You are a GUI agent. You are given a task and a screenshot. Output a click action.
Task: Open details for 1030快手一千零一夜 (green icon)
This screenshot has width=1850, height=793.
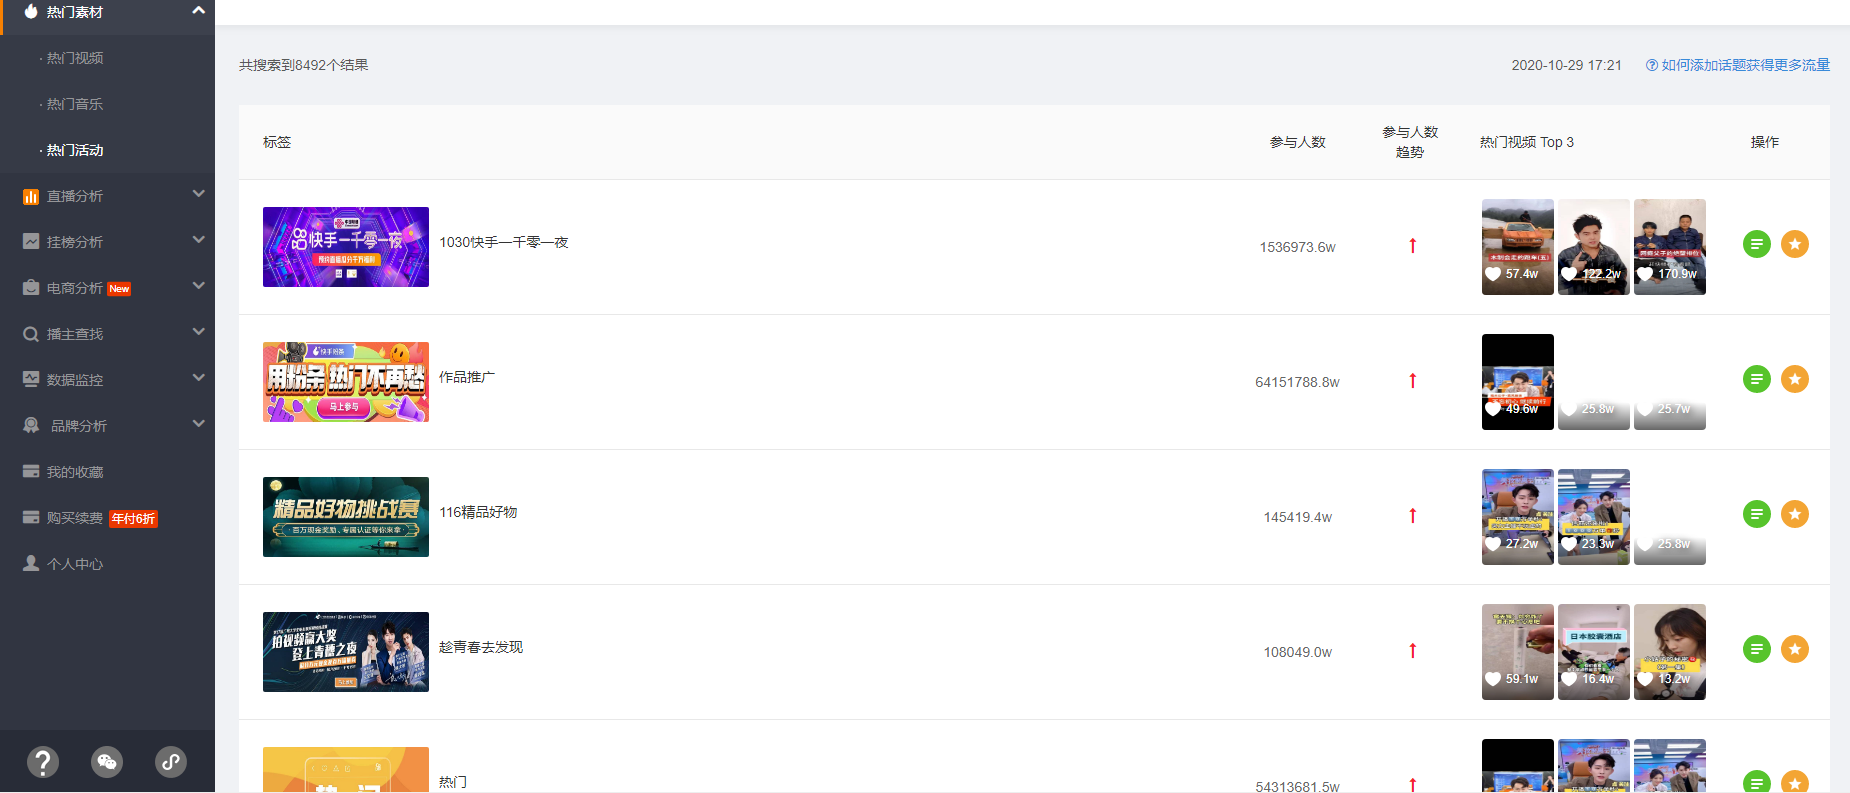(1757, 244)
